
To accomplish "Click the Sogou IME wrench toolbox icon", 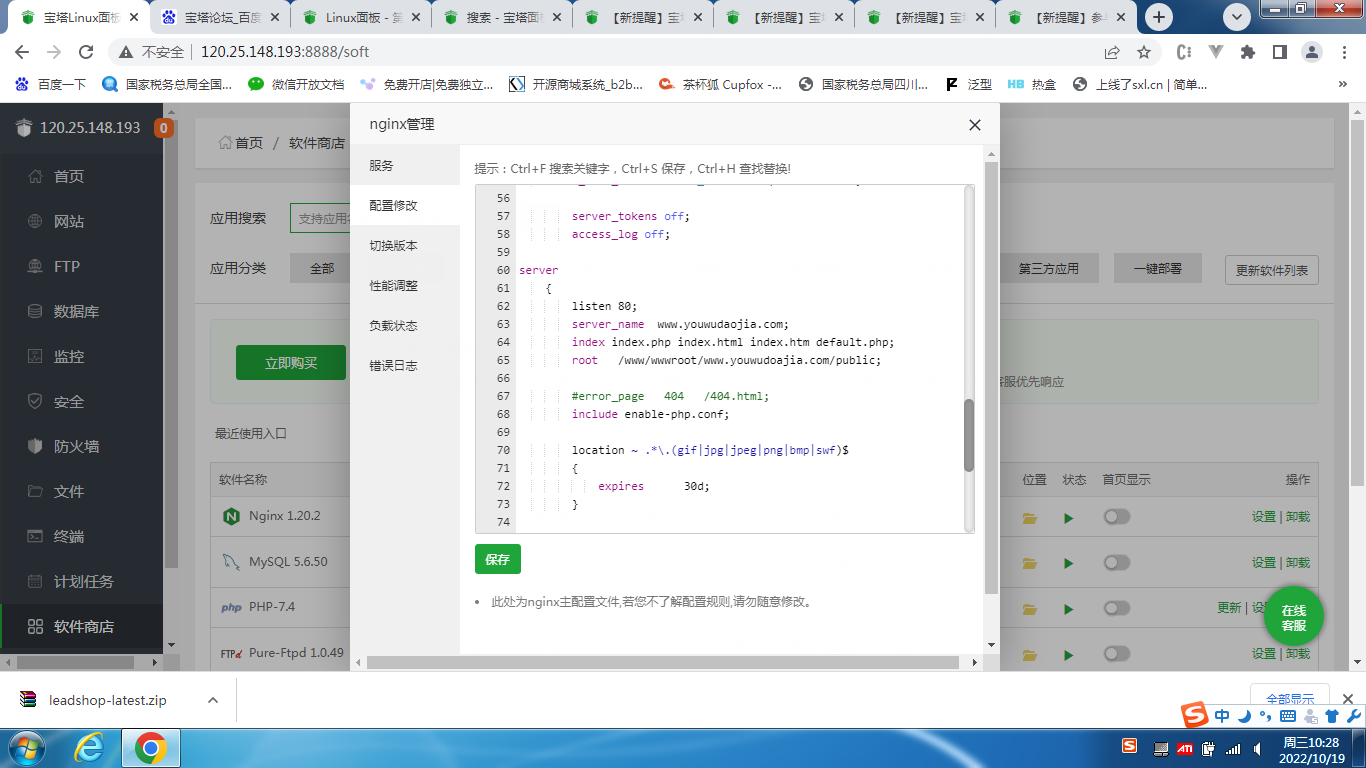I will coord(1353,716).
